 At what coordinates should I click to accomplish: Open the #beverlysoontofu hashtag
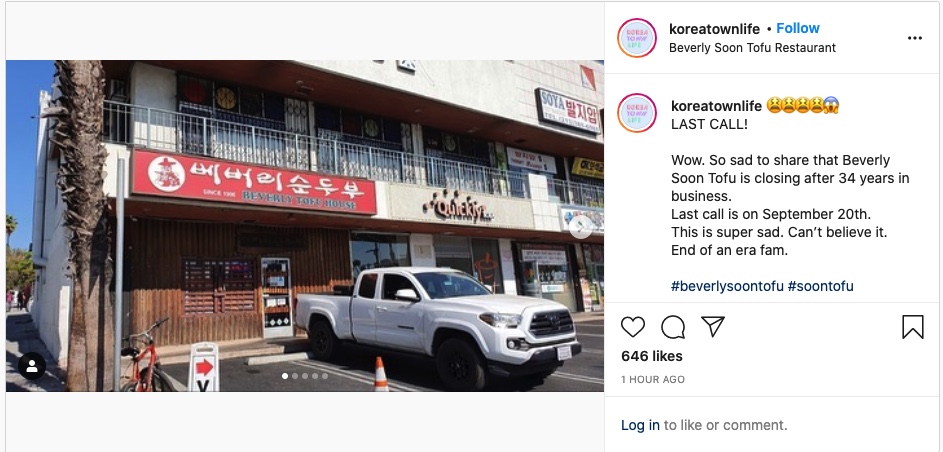pyautogui.click(x=727, y=286)
